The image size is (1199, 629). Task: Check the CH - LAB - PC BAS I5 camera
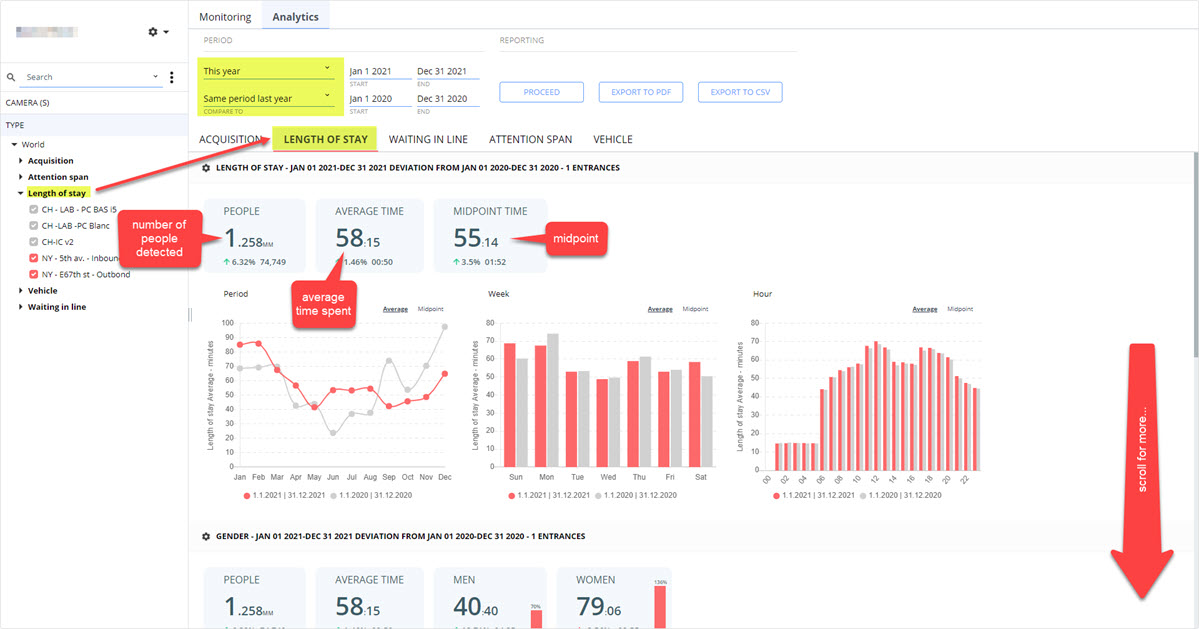click(34, 209)
